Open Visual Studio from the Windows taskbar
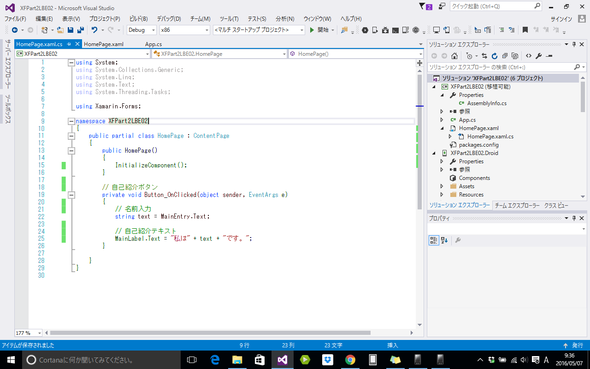Image resolution: width=590 pixels, height=369 pixels. coord(283,360)
